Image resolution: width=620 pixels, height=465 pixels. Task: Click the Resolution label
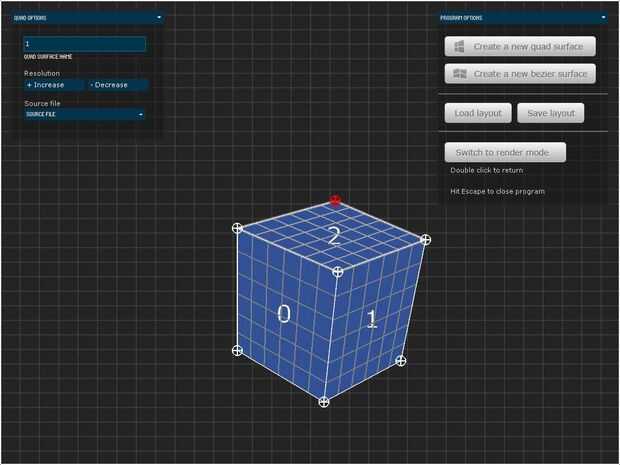(42, 74)
